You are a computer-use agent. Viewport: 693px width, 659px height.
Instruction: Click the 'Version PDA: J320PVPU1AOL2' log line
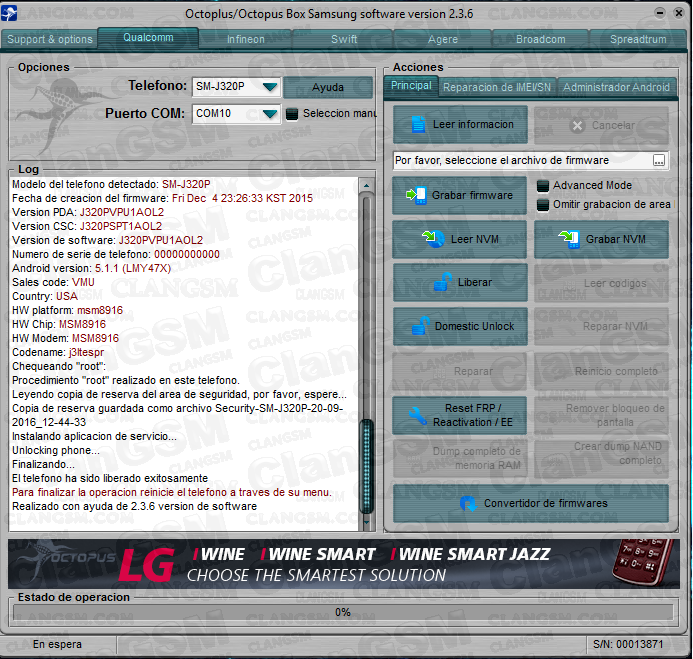[x=88, y=212]
